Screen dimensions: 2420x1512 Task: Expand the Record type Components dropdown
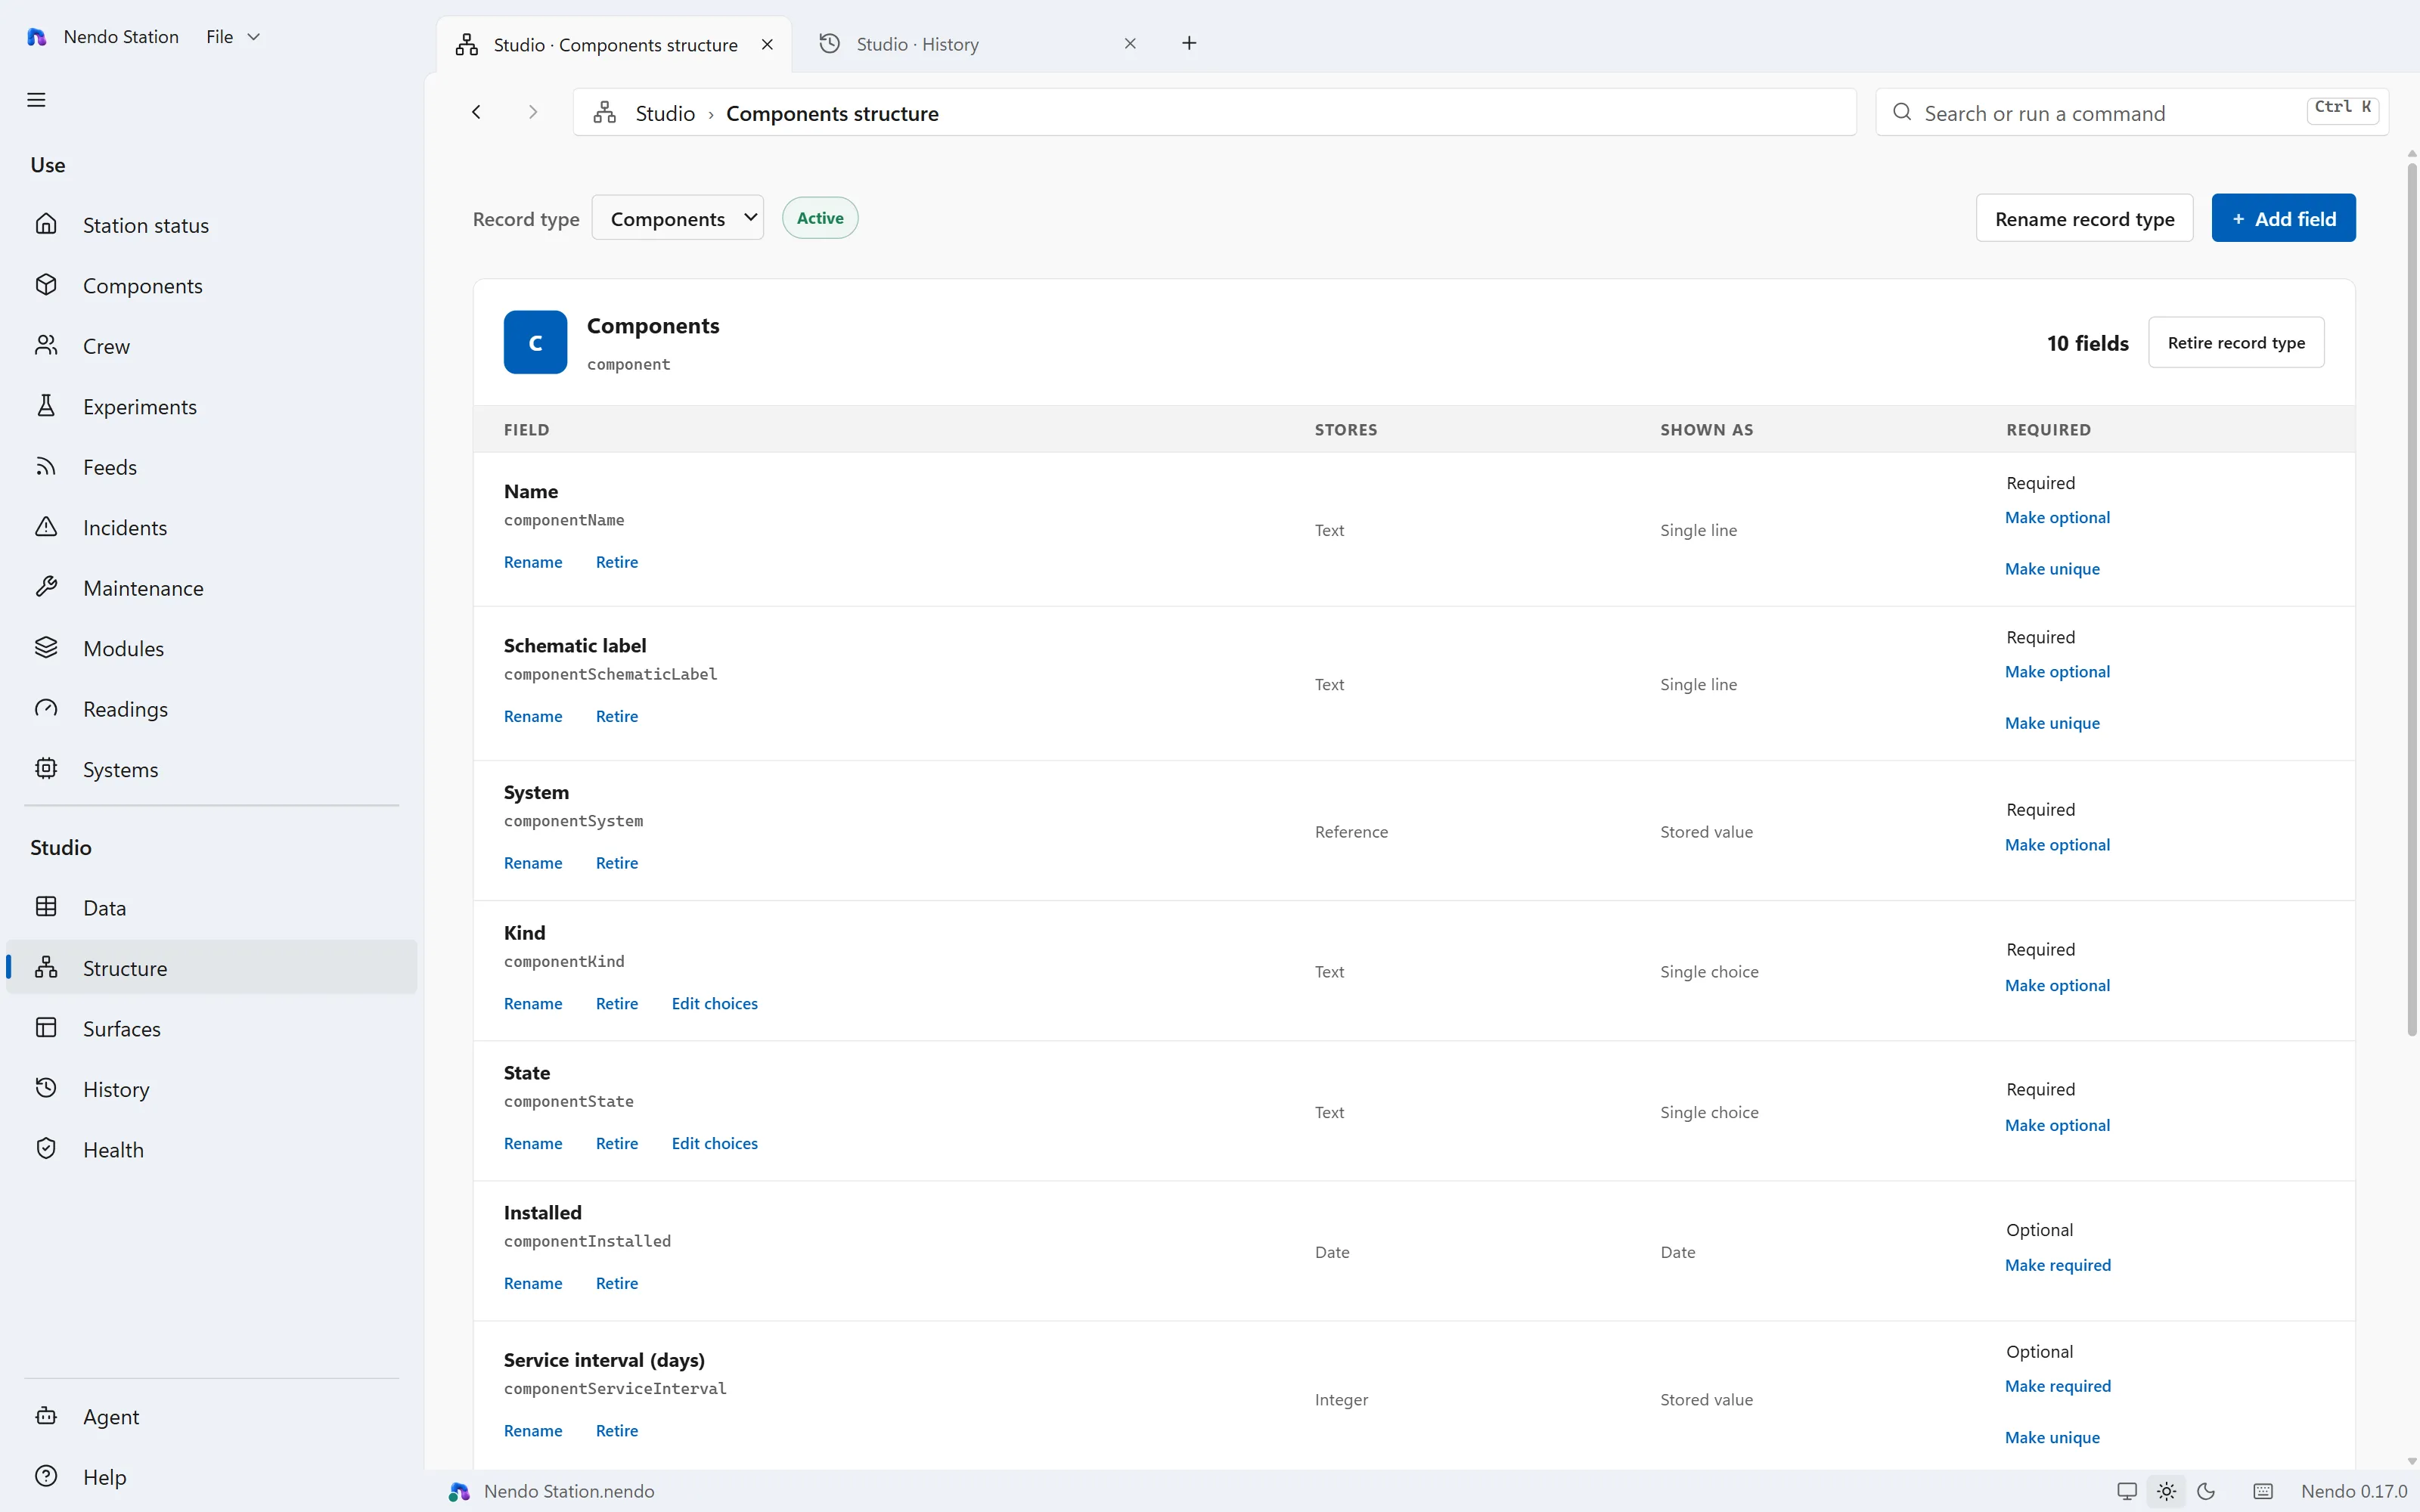[x=678, y=218]
